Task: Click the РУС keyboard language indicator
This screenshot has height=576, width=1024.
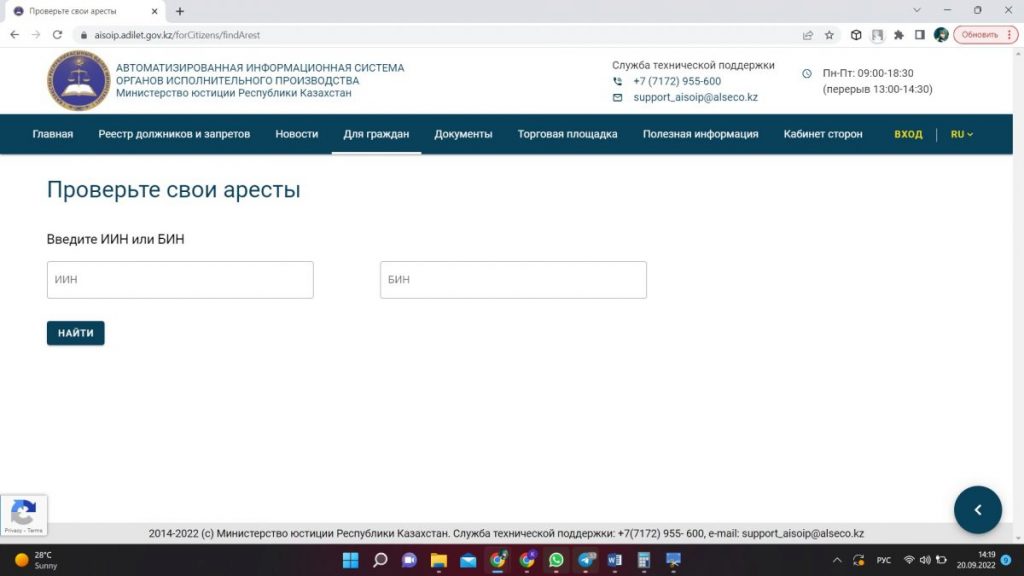Action: point(884,560)
